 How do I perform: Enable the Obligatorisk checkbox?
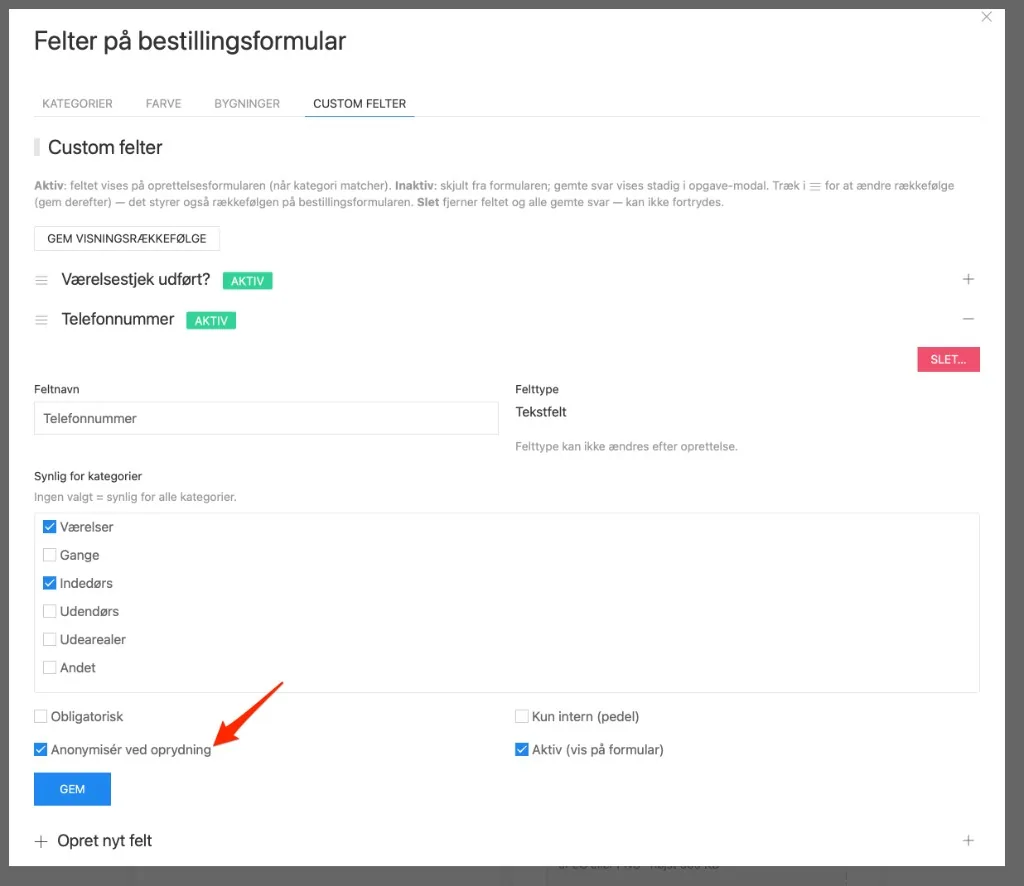coord(40,716)
